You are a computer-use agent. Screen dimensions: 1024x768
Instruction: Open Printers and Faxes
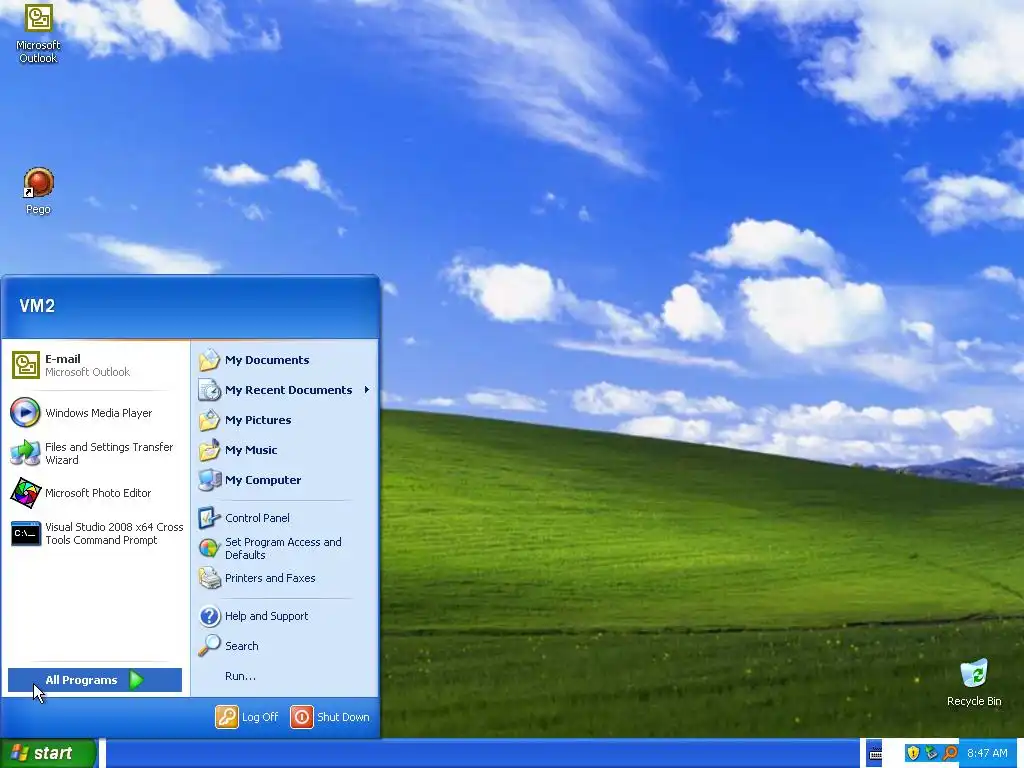pyautogui.click(x=285, y=578)
